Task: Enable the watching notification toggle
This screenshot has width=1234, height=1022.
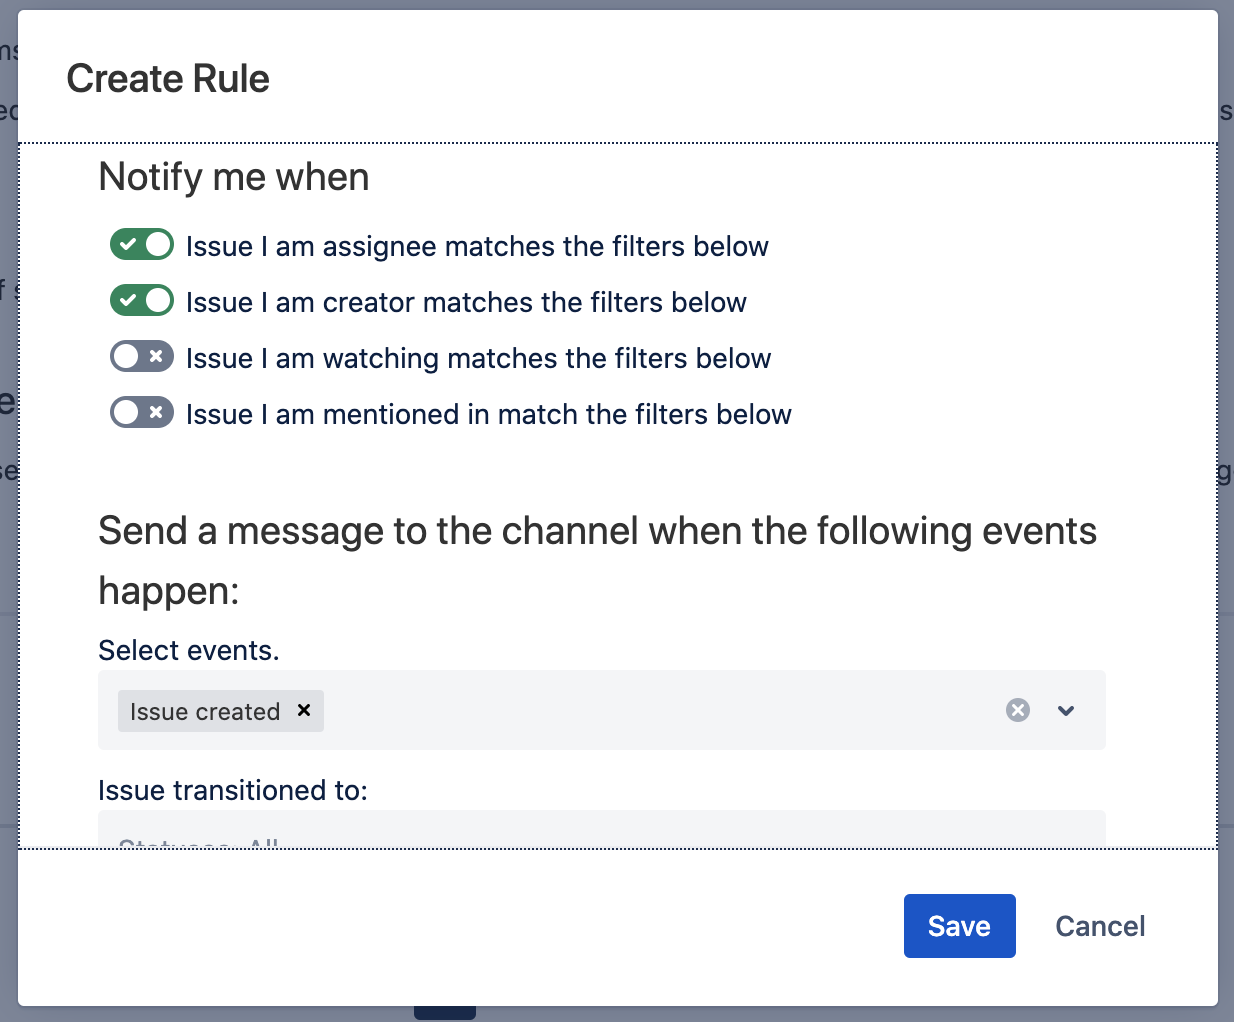Action: click(141, 357)
